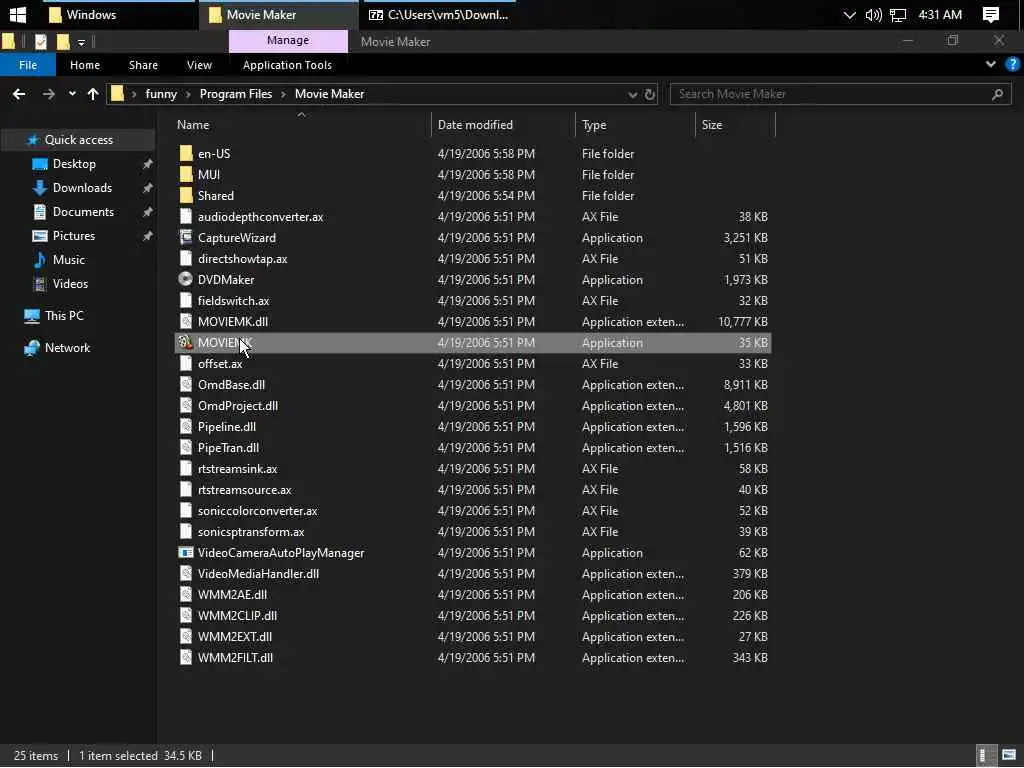Select the MOVIEMK.dll file icon
Image resolution: width=1024 pixels, height=768 pixels.
186,321
